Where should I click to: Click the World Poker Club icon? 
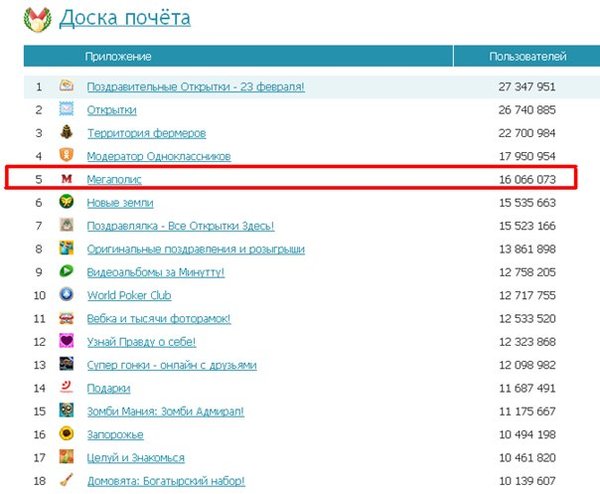66,294
